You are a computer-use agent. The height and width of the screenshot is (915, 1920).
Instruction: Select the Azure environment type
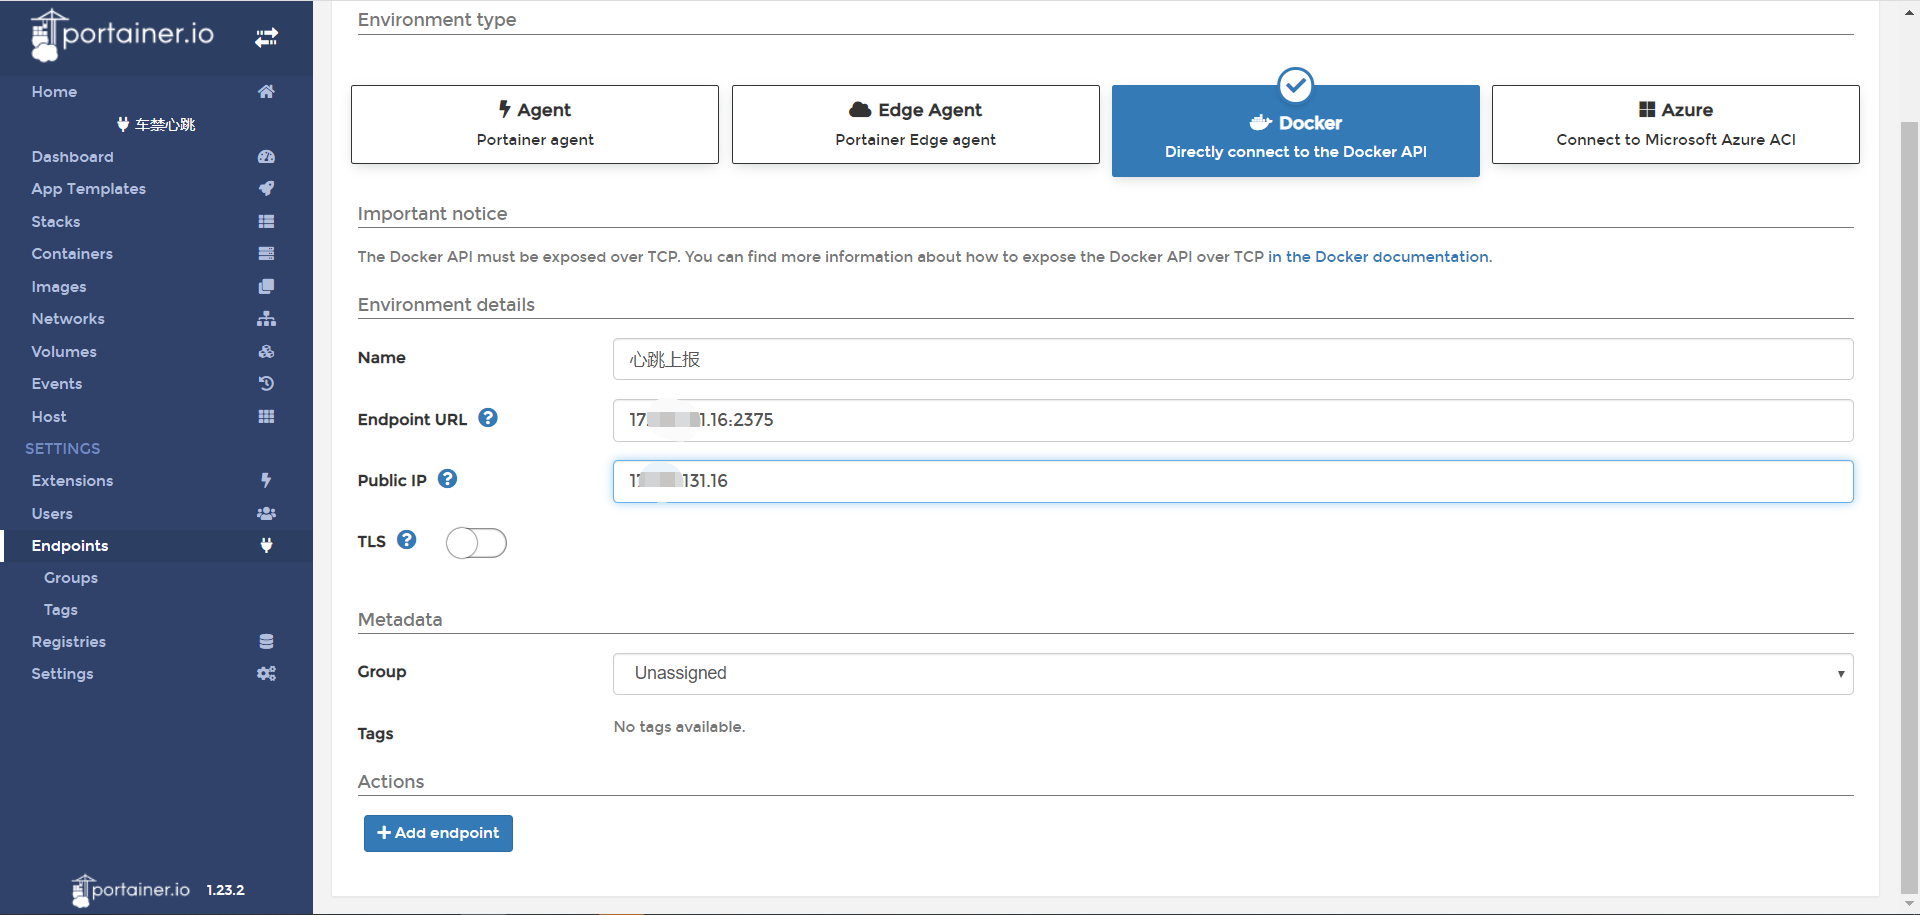click(1676, 124)
